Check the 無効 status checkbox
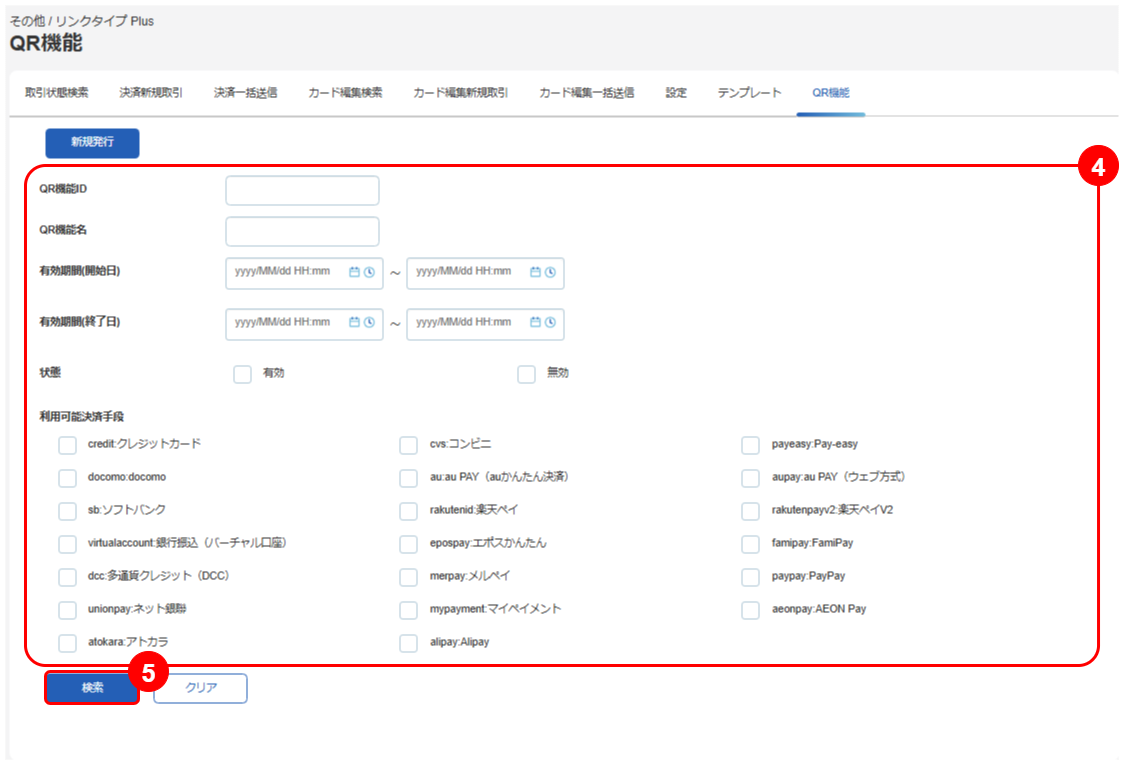The height and width of the screenshot is (764, 1124). pyautogui.click(x=526, y=374)
